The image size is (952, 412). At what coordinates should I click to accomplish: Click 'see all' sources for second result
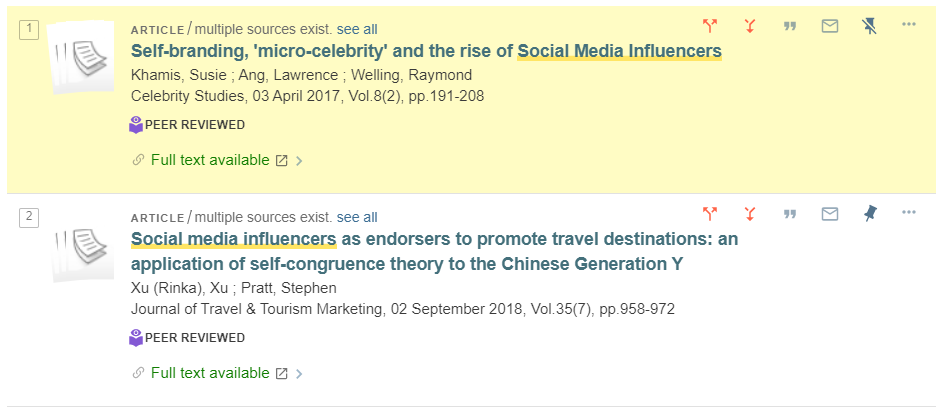357,217
